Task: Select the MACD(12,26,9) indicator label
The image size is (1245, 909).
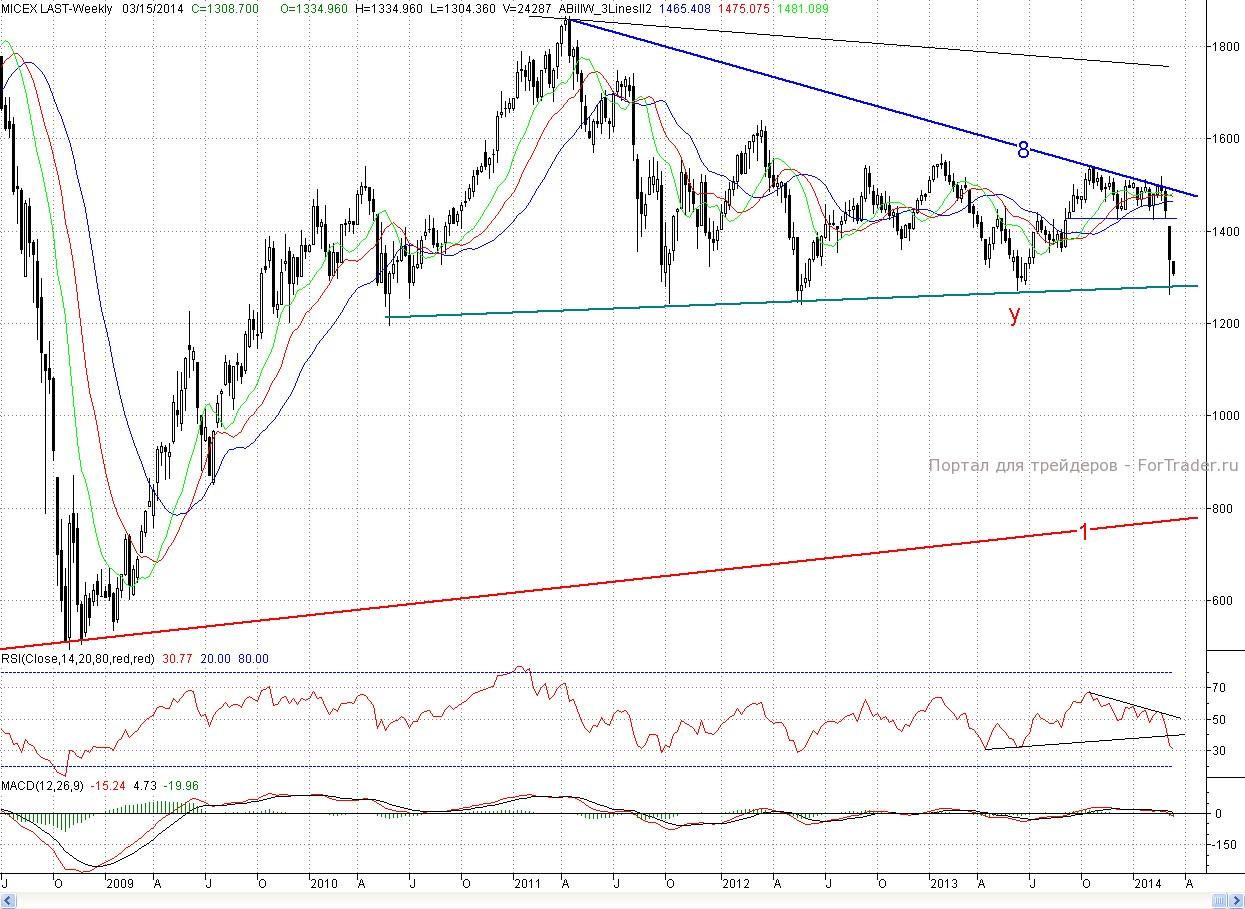Action: [43, 785]
